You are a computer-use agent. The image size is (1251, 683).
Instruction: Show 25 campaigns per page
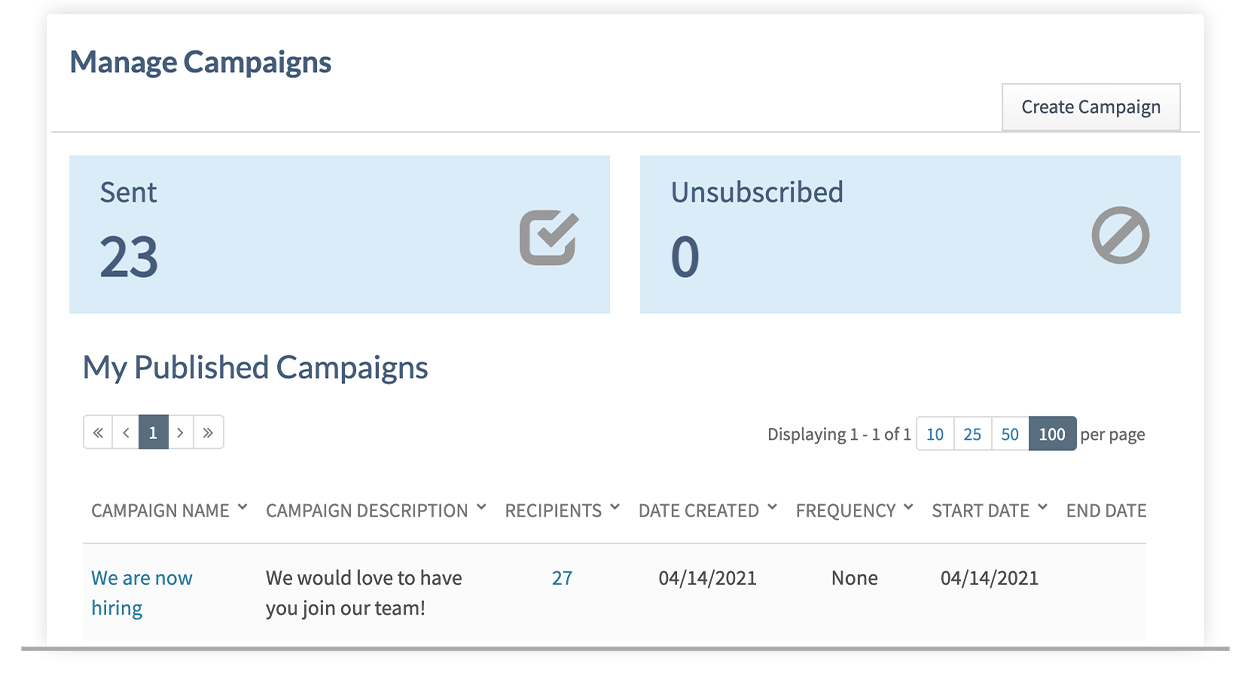972,434
